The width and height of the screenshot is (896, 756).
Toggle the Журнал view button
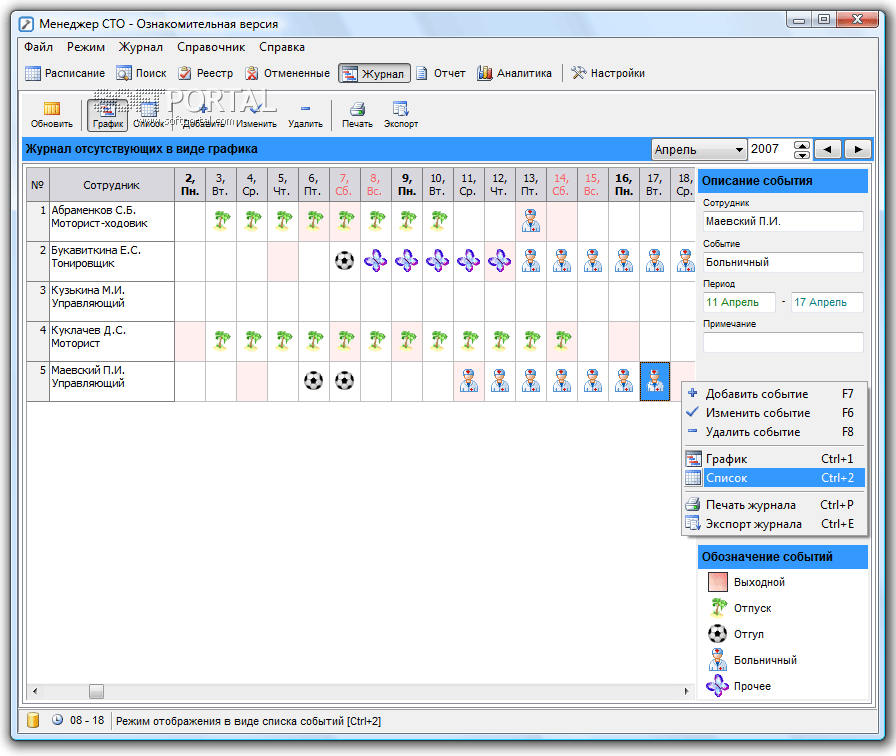(372, 73)
